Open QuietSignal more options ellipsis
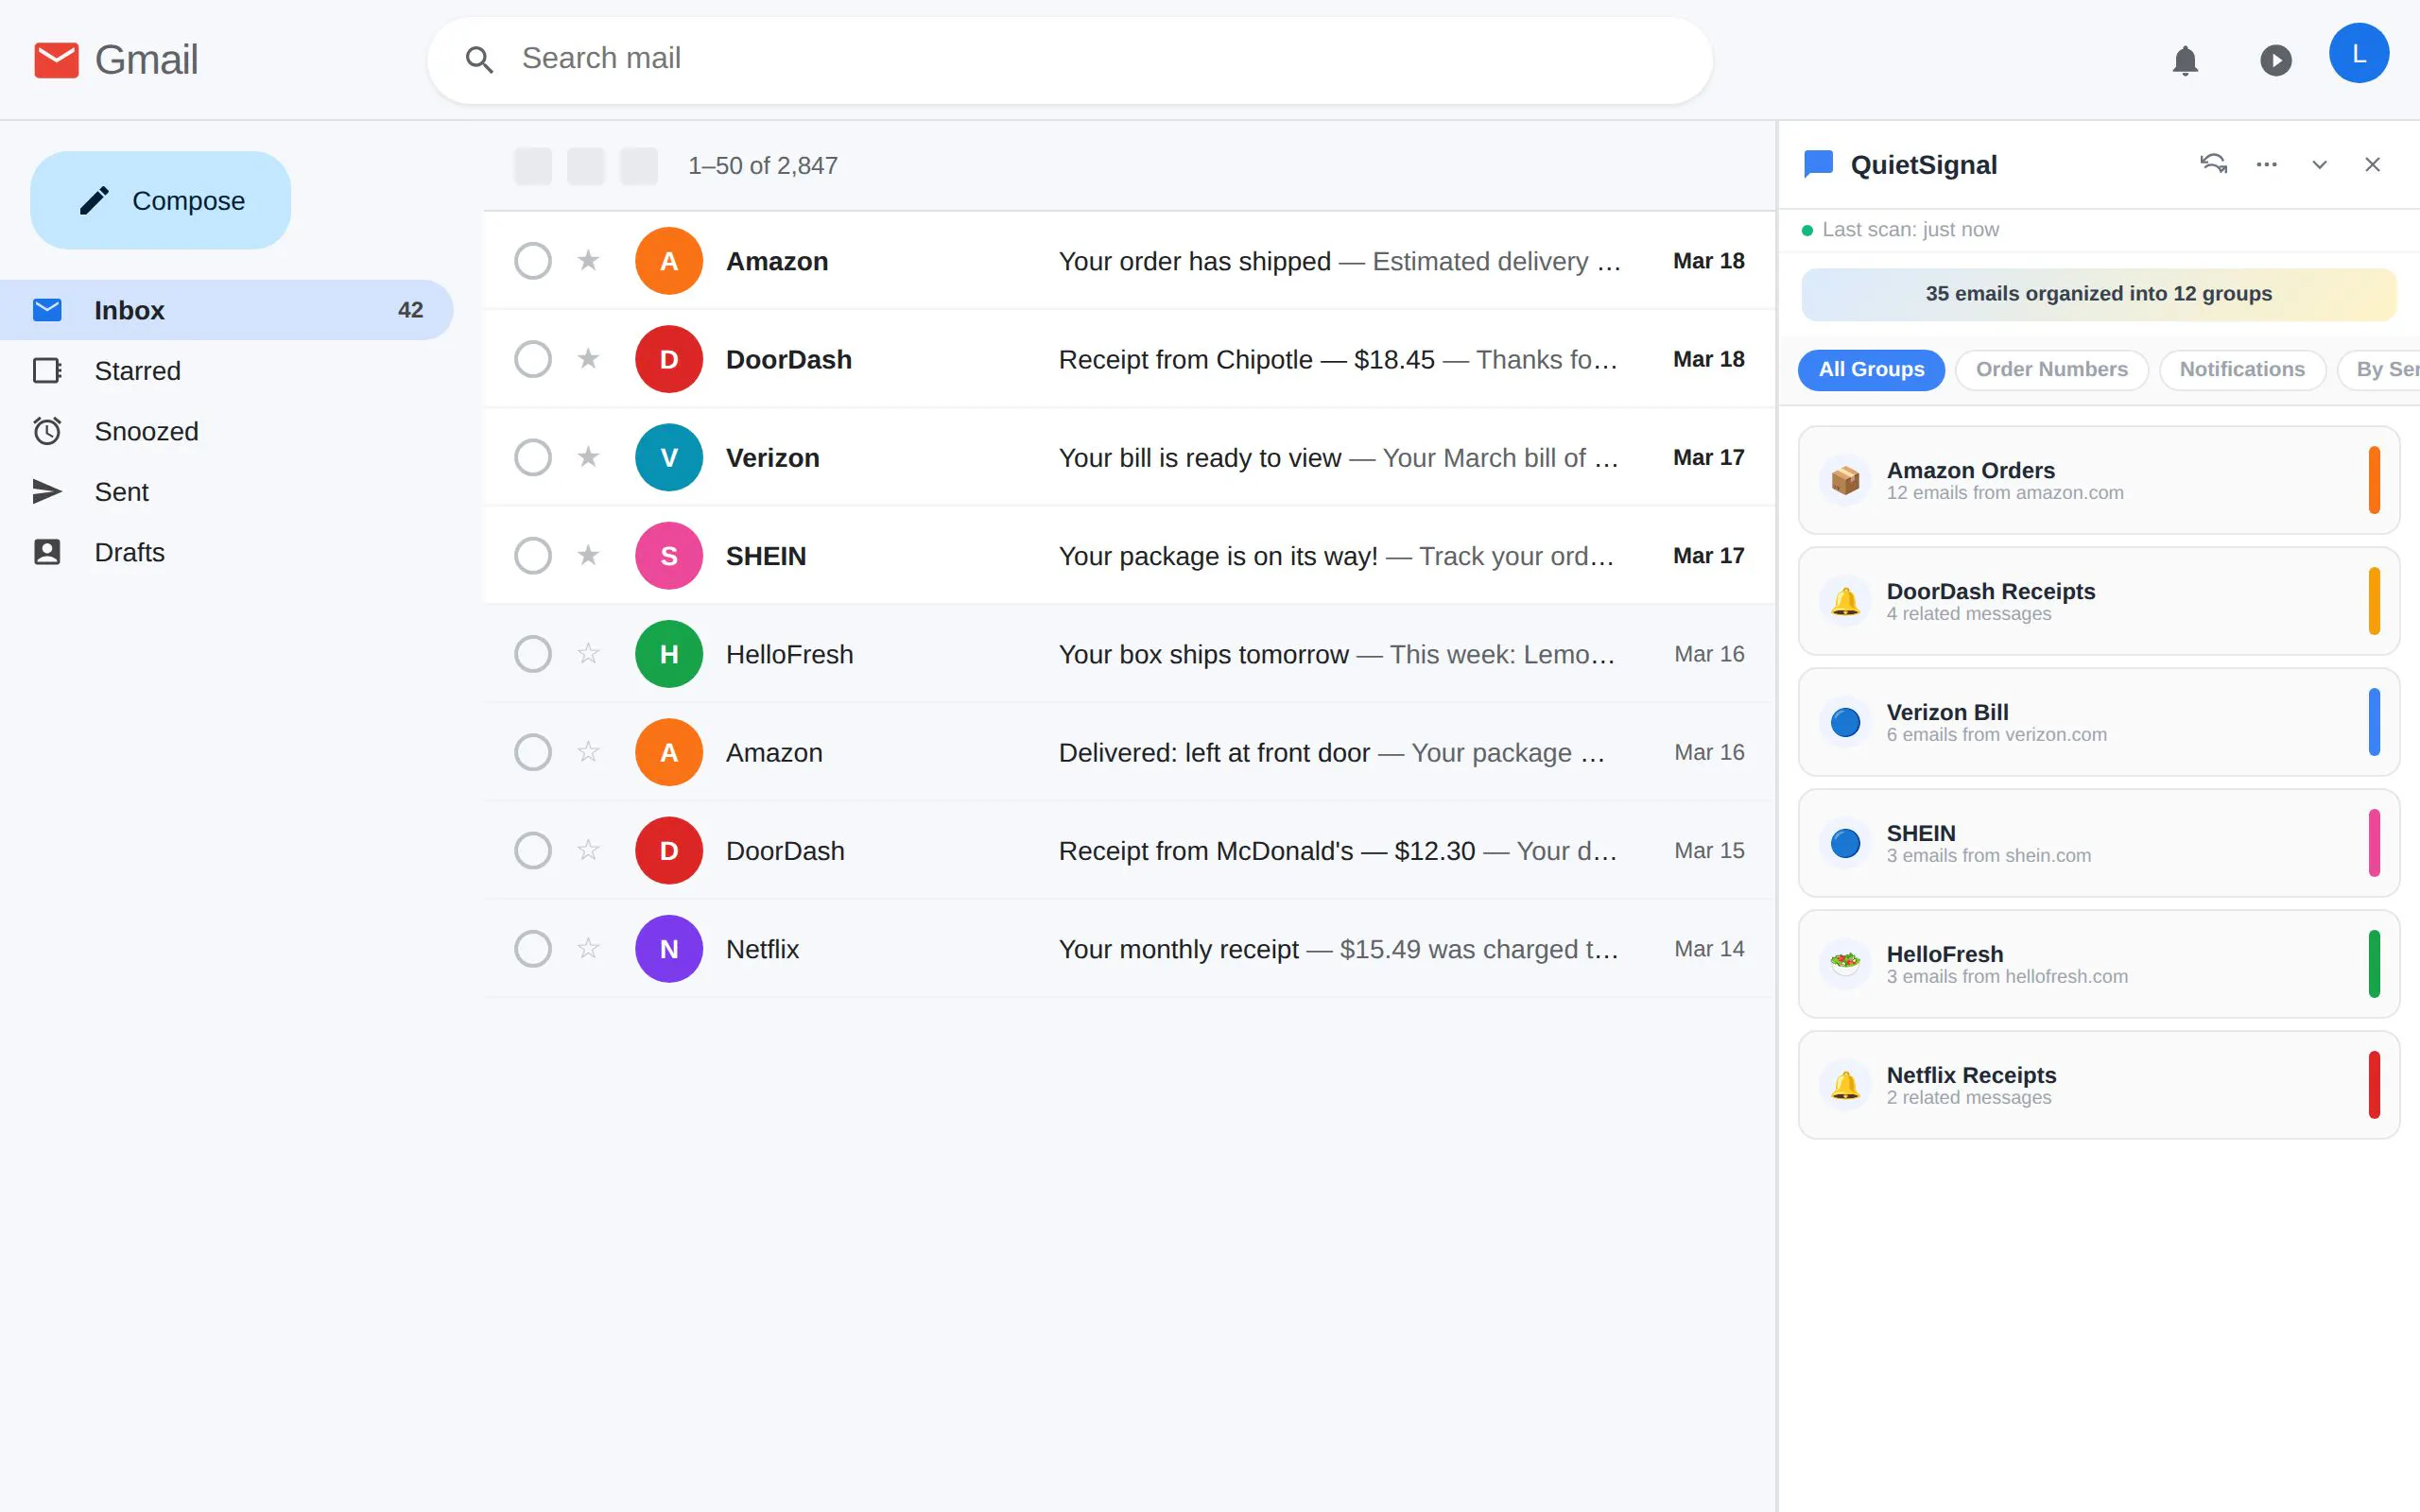 [x=2266, y=164]
